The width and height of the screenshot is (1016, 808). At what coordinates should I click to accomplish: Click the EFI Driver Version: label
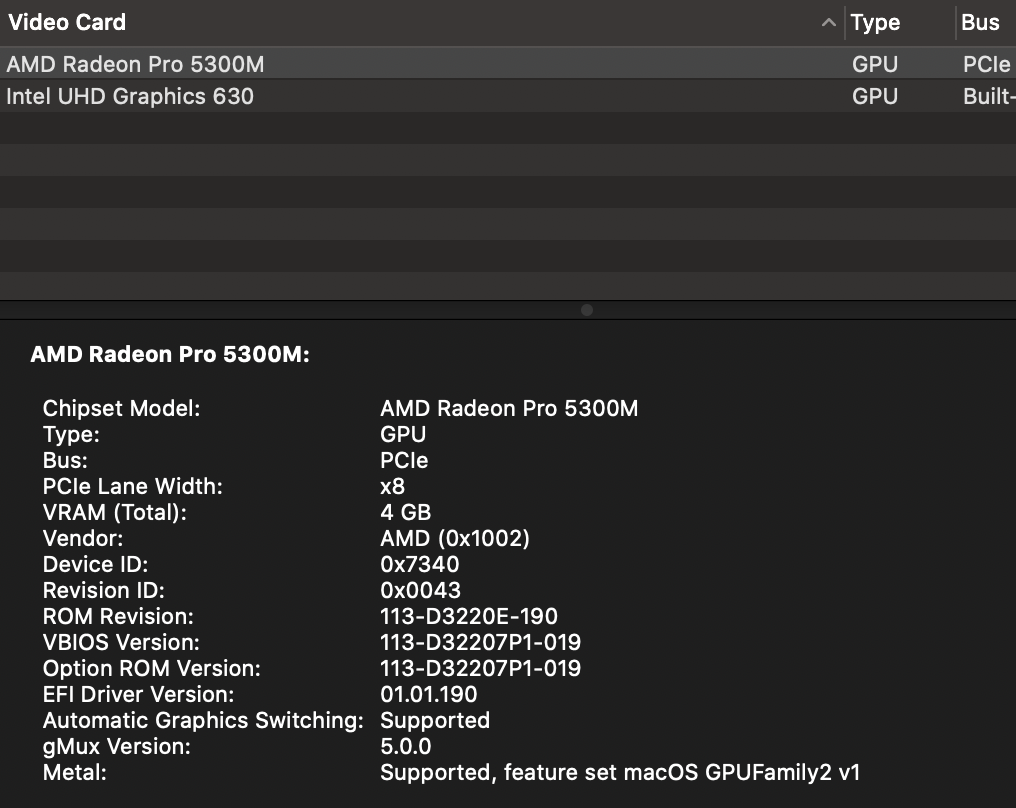click(x=139, y=694)
